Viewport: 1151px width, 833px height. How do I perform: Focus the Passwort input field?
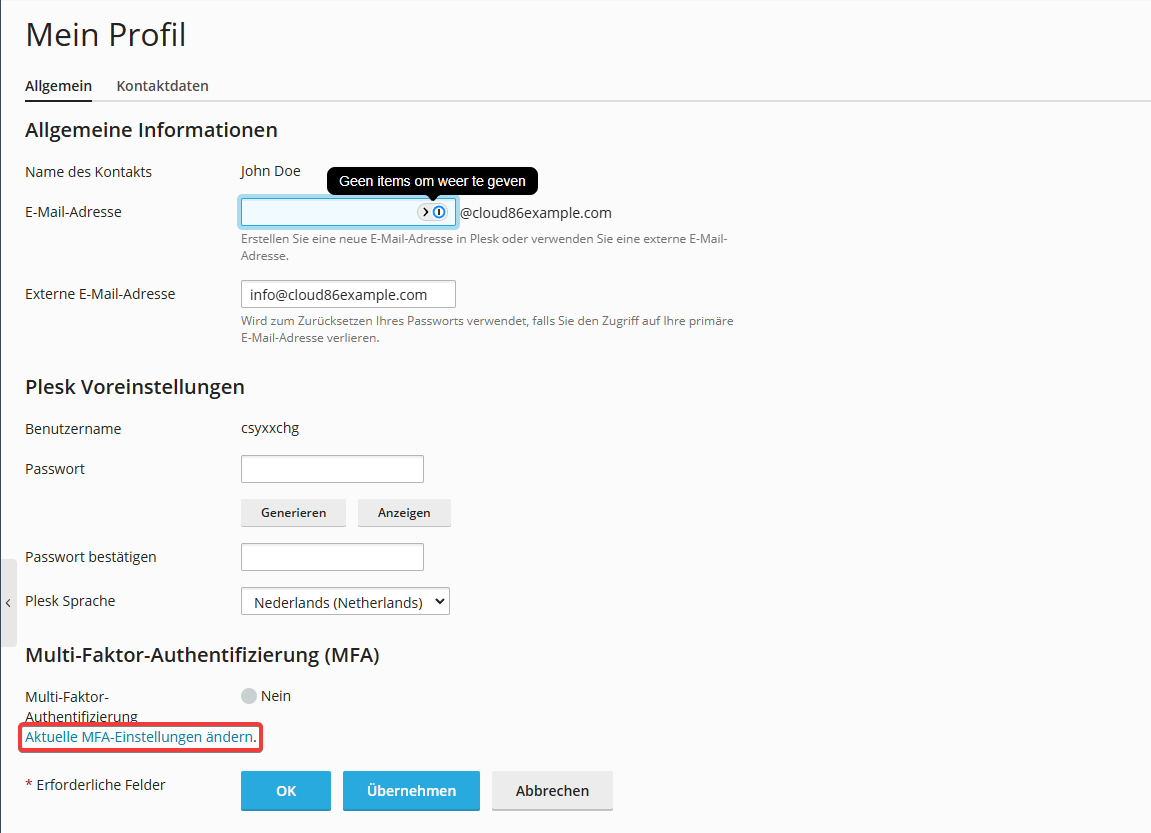tap(332, 469)
